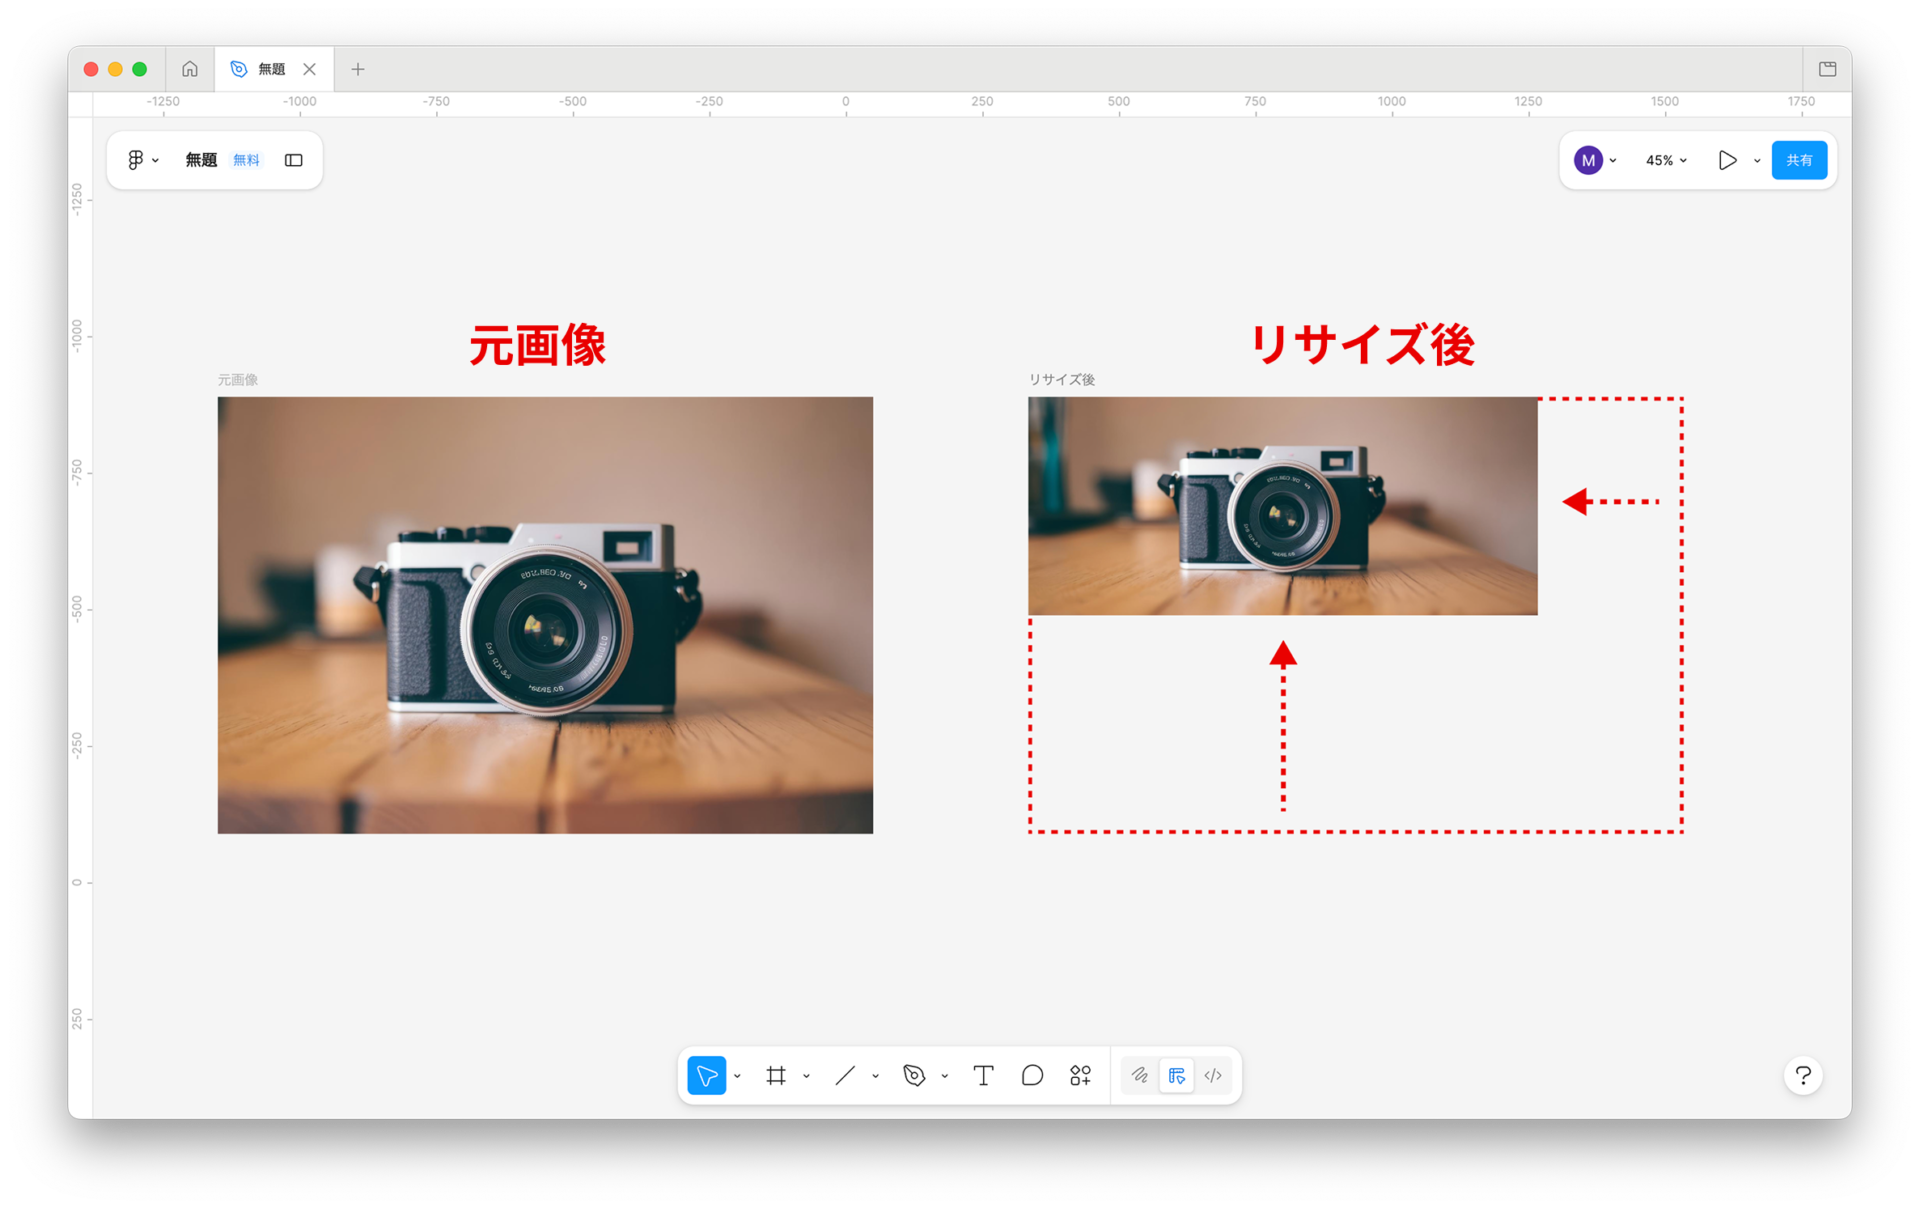Open the Actions and components tool
1920x1209 pixels.
click(1080, 1075)
